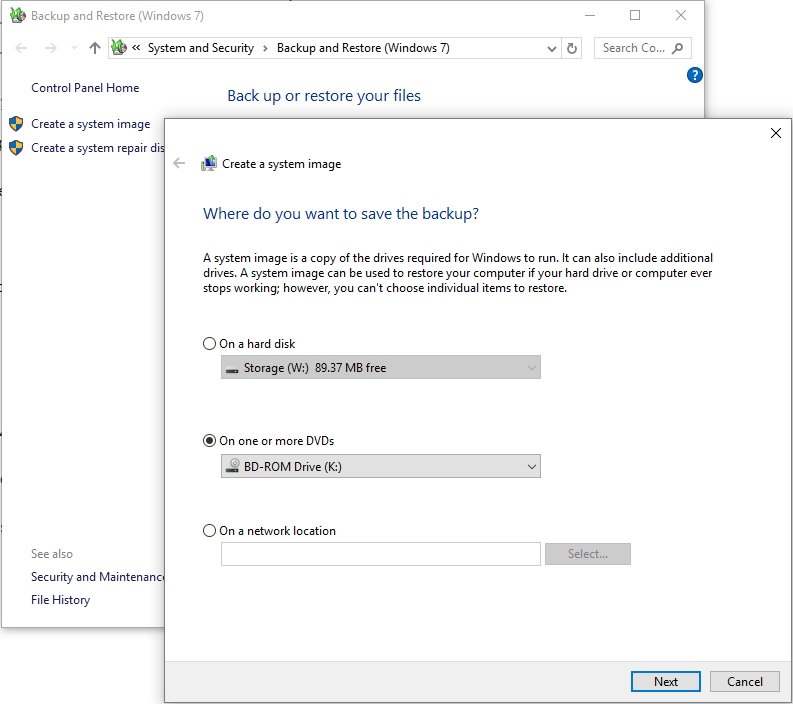The width and height of the screenshot is (793, 704).
Task: Click the Forward arrow in Backup and Restore window
Action: [51, 48]
